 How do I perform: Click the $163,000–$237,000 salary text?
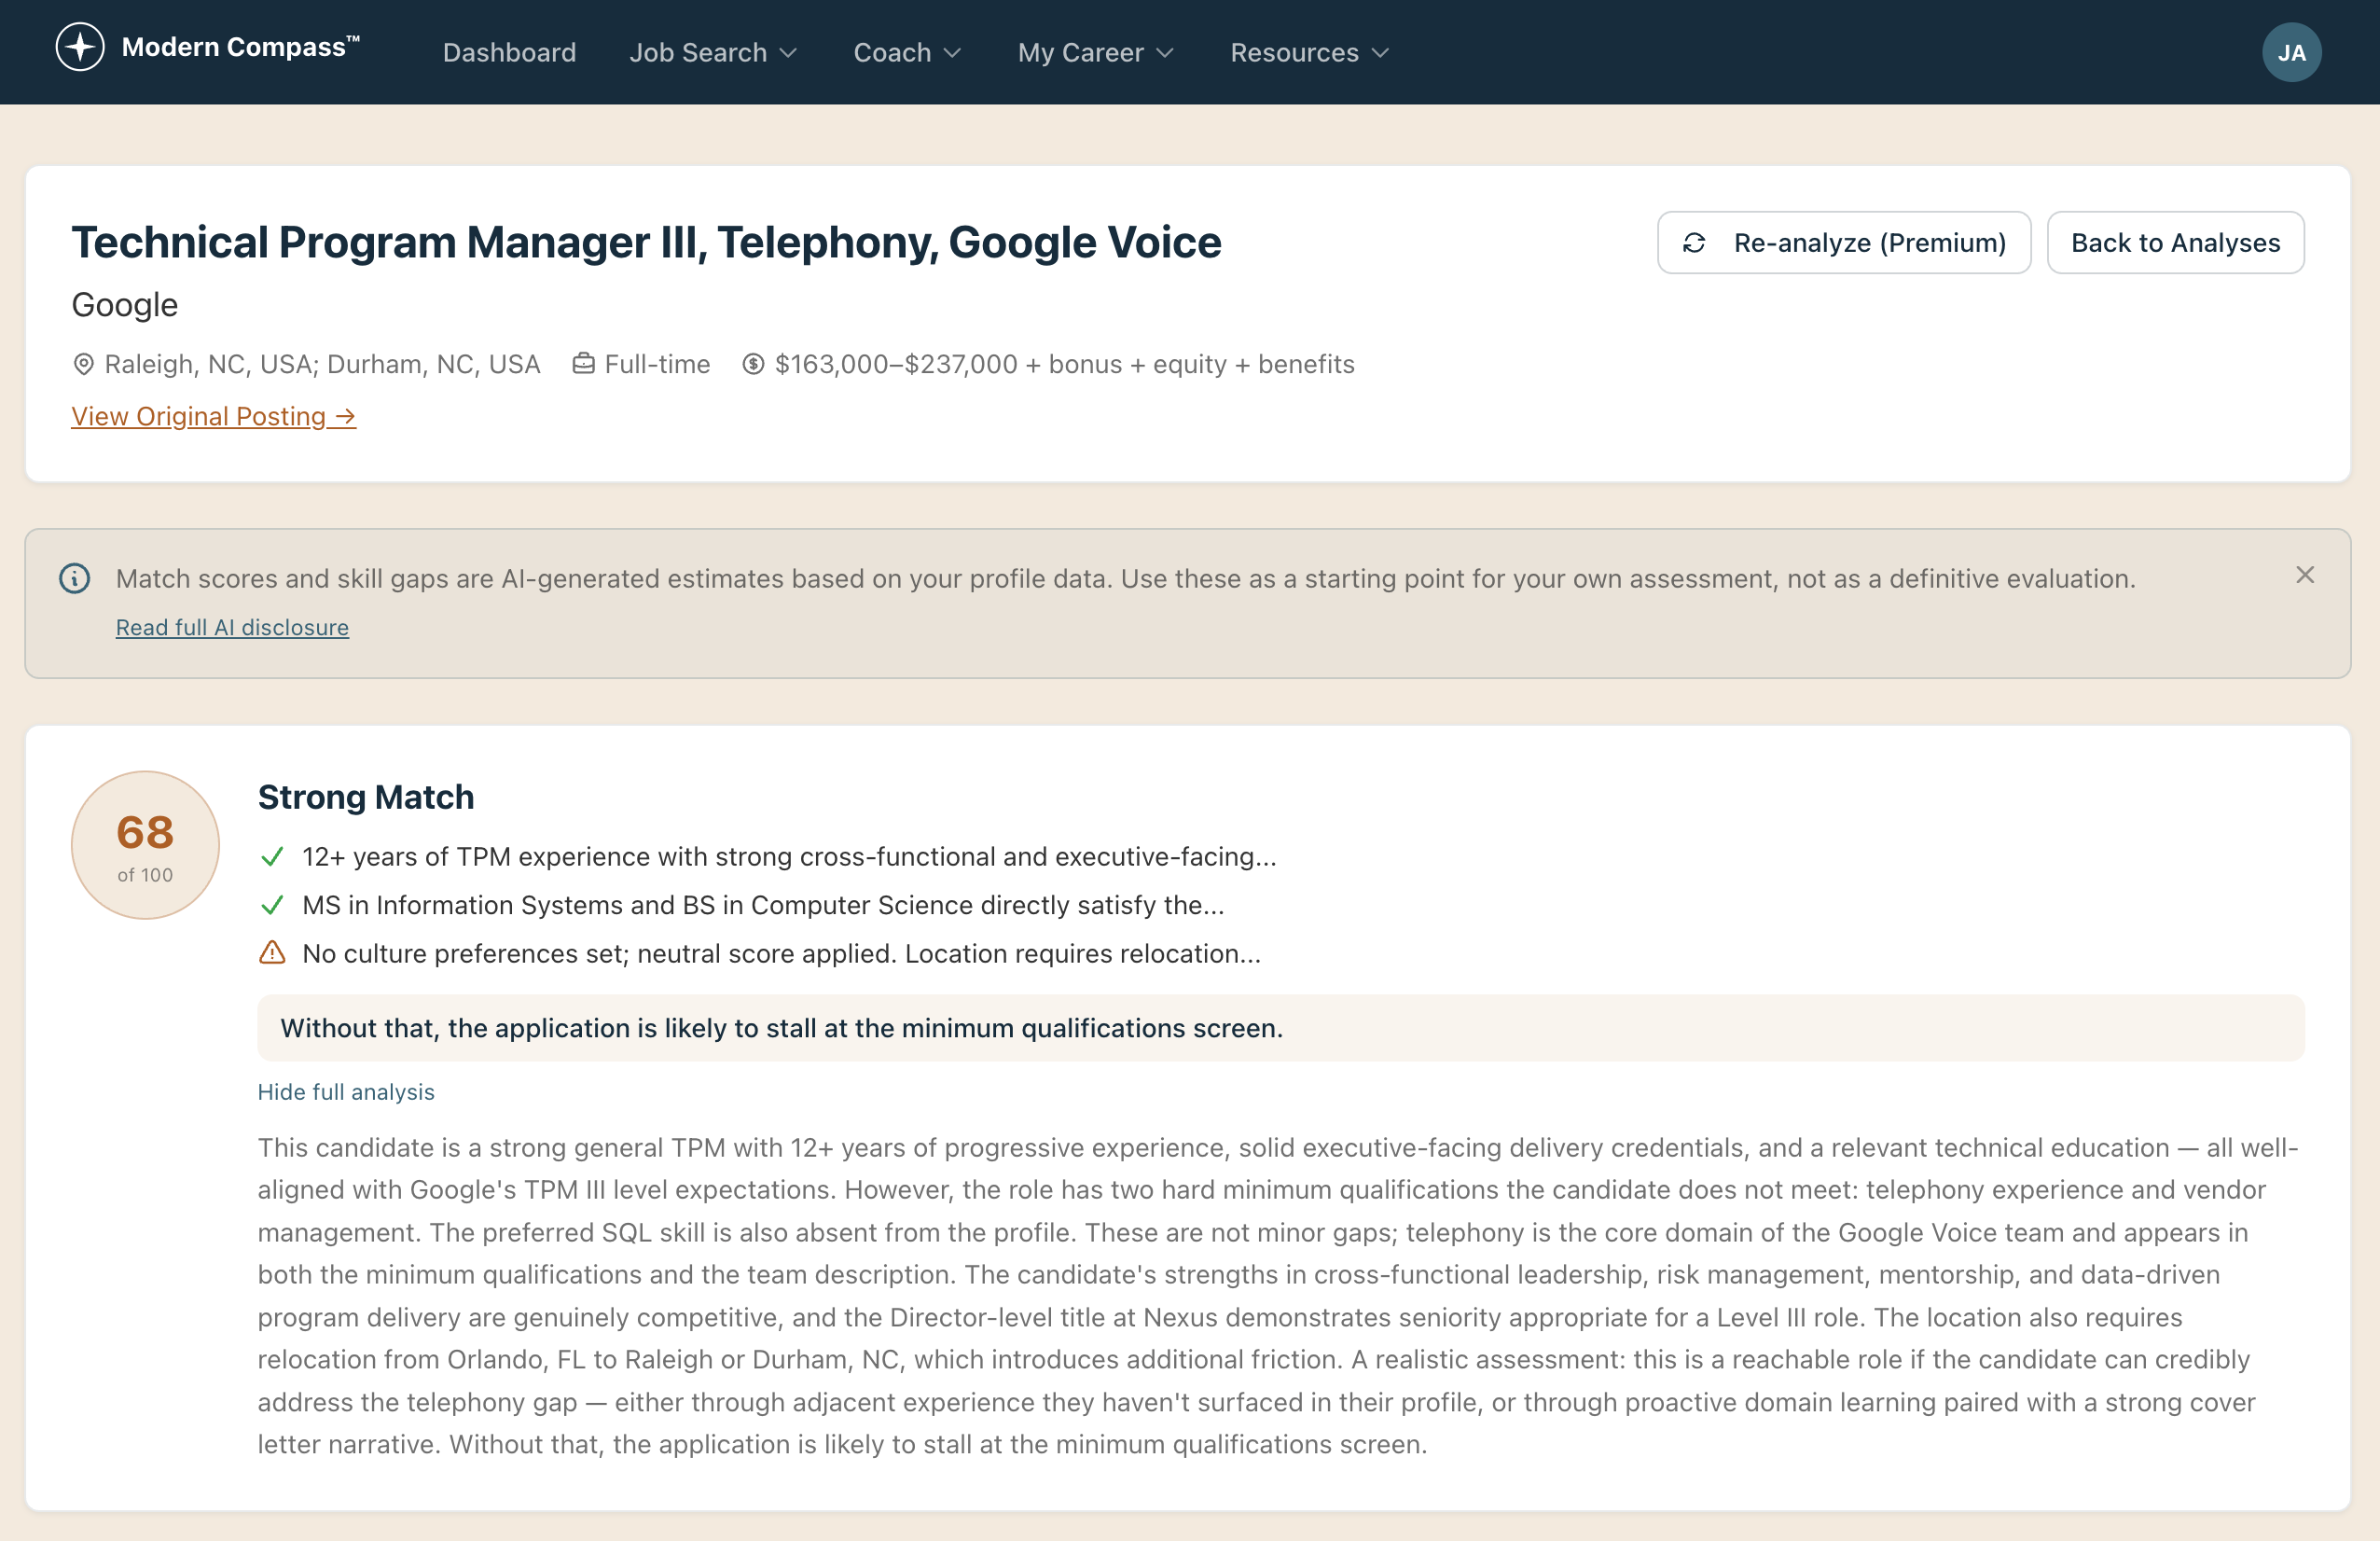1064,364
